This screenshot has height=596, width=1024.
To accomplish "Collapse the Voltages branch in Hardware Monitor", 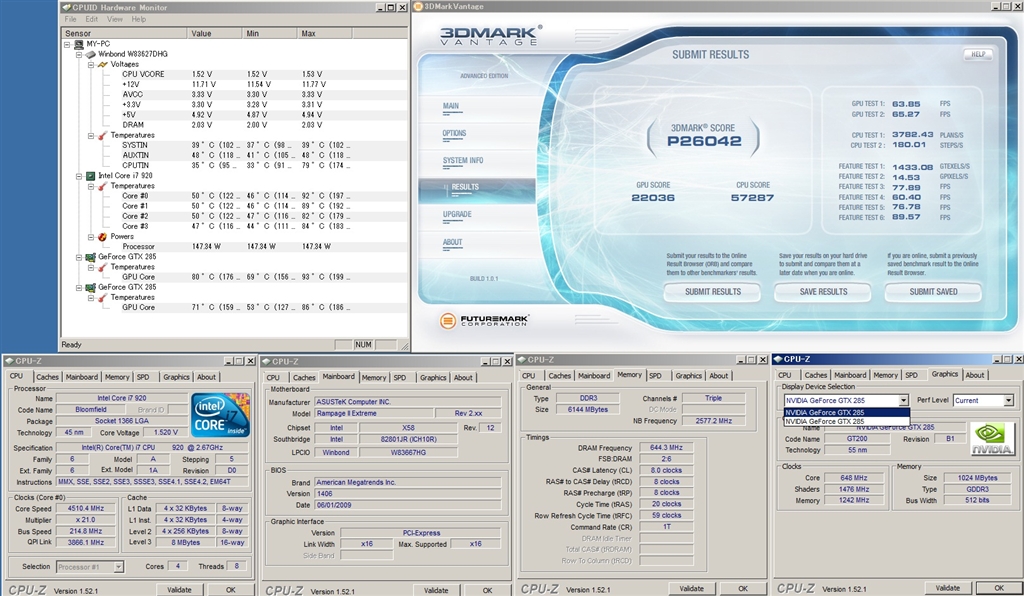I will pos(91,65).
